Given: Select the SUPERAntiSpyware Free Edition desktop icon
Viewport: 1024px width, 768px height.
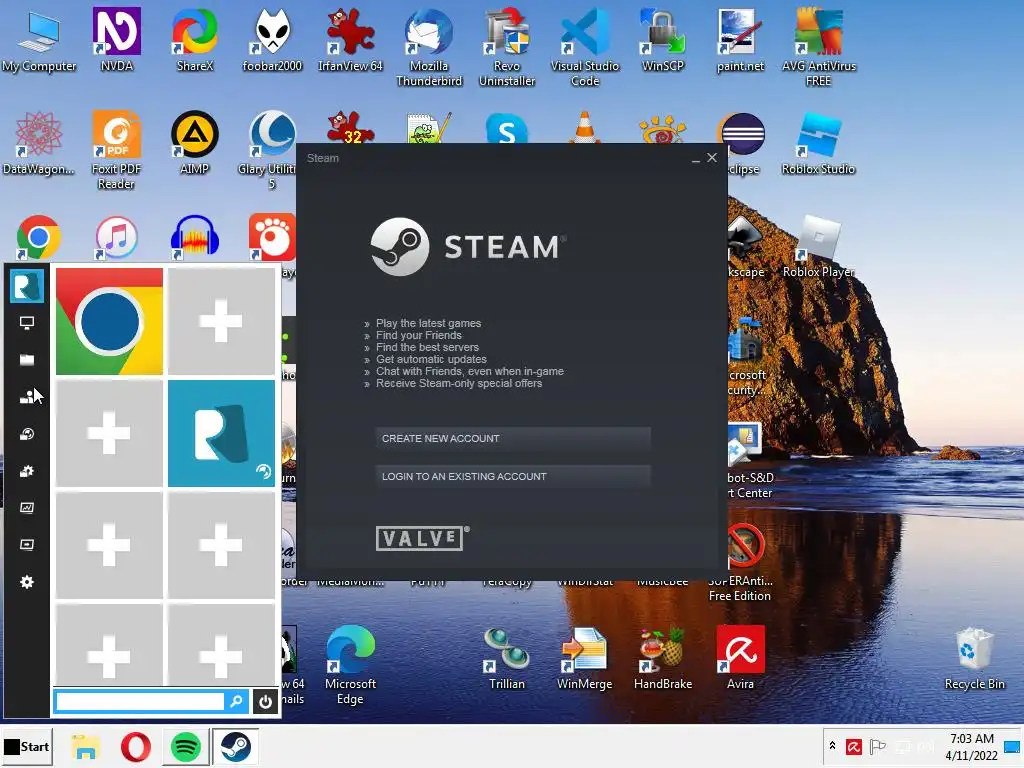Looking at the screenshot, I should pos(744,562).
